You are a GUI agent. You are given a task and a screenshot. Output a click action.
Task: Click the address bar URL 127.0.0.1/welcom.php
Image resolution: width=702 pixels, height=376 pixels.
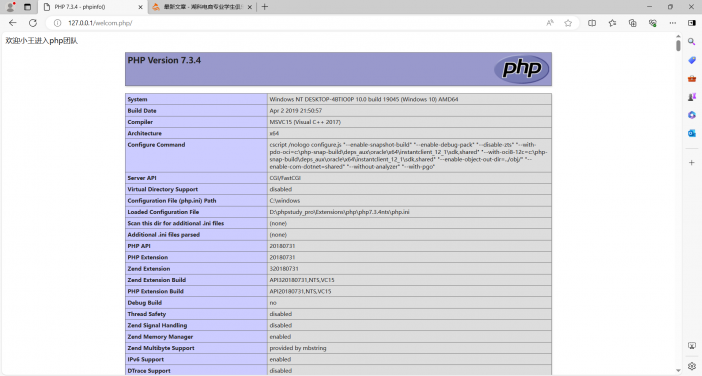click(x=100, y=23)
